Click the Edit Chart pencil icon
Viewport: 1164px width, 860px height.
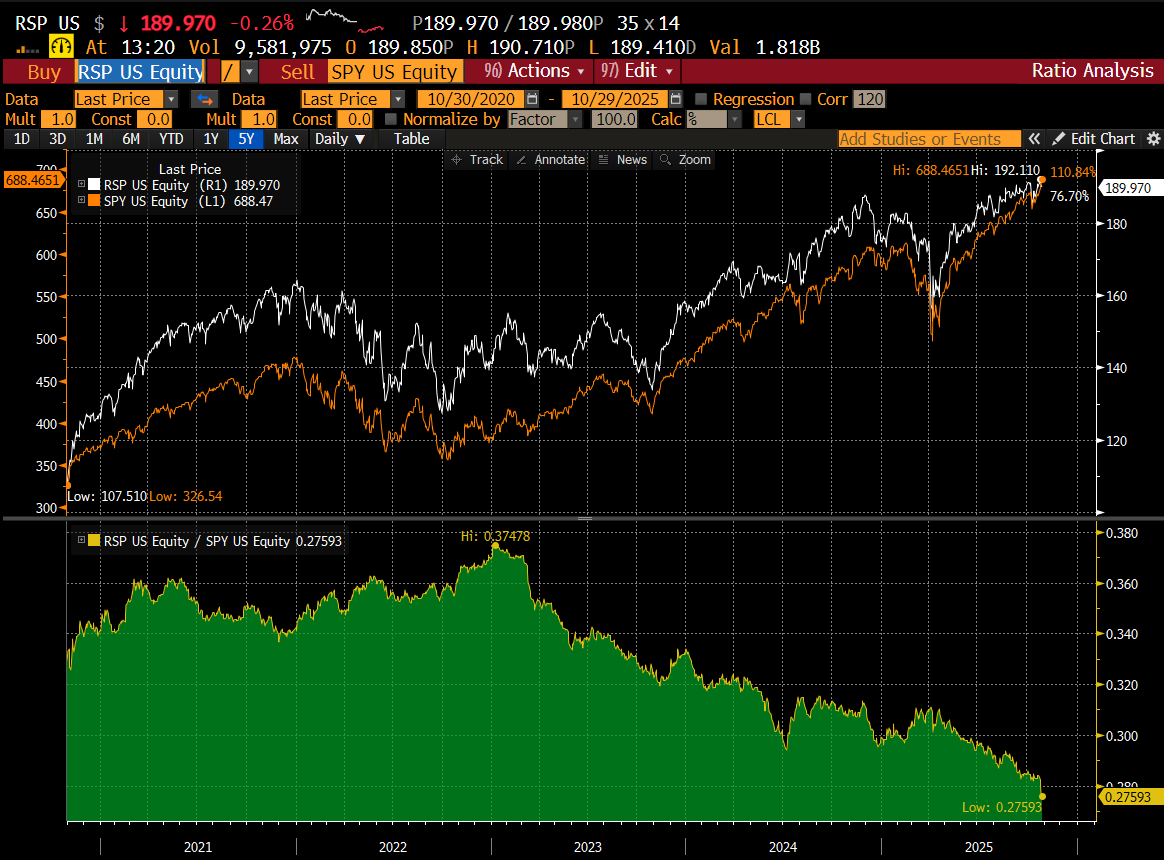[1059, 139]
